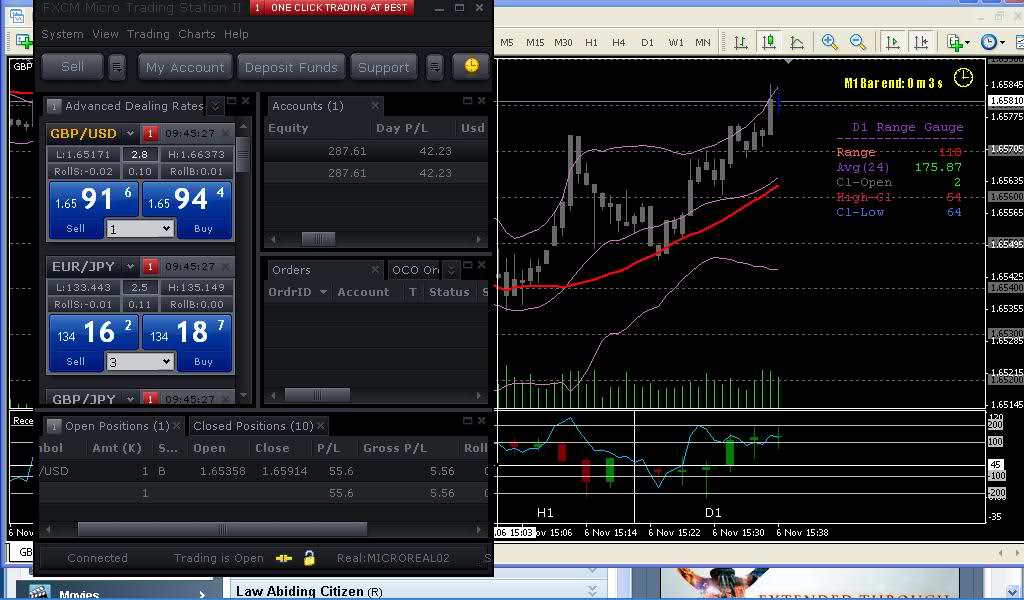This screenshot has height=600, width=1024.
Task: Toggle ONE CLICK TRADING AT BEST banner
Action: 332,8
